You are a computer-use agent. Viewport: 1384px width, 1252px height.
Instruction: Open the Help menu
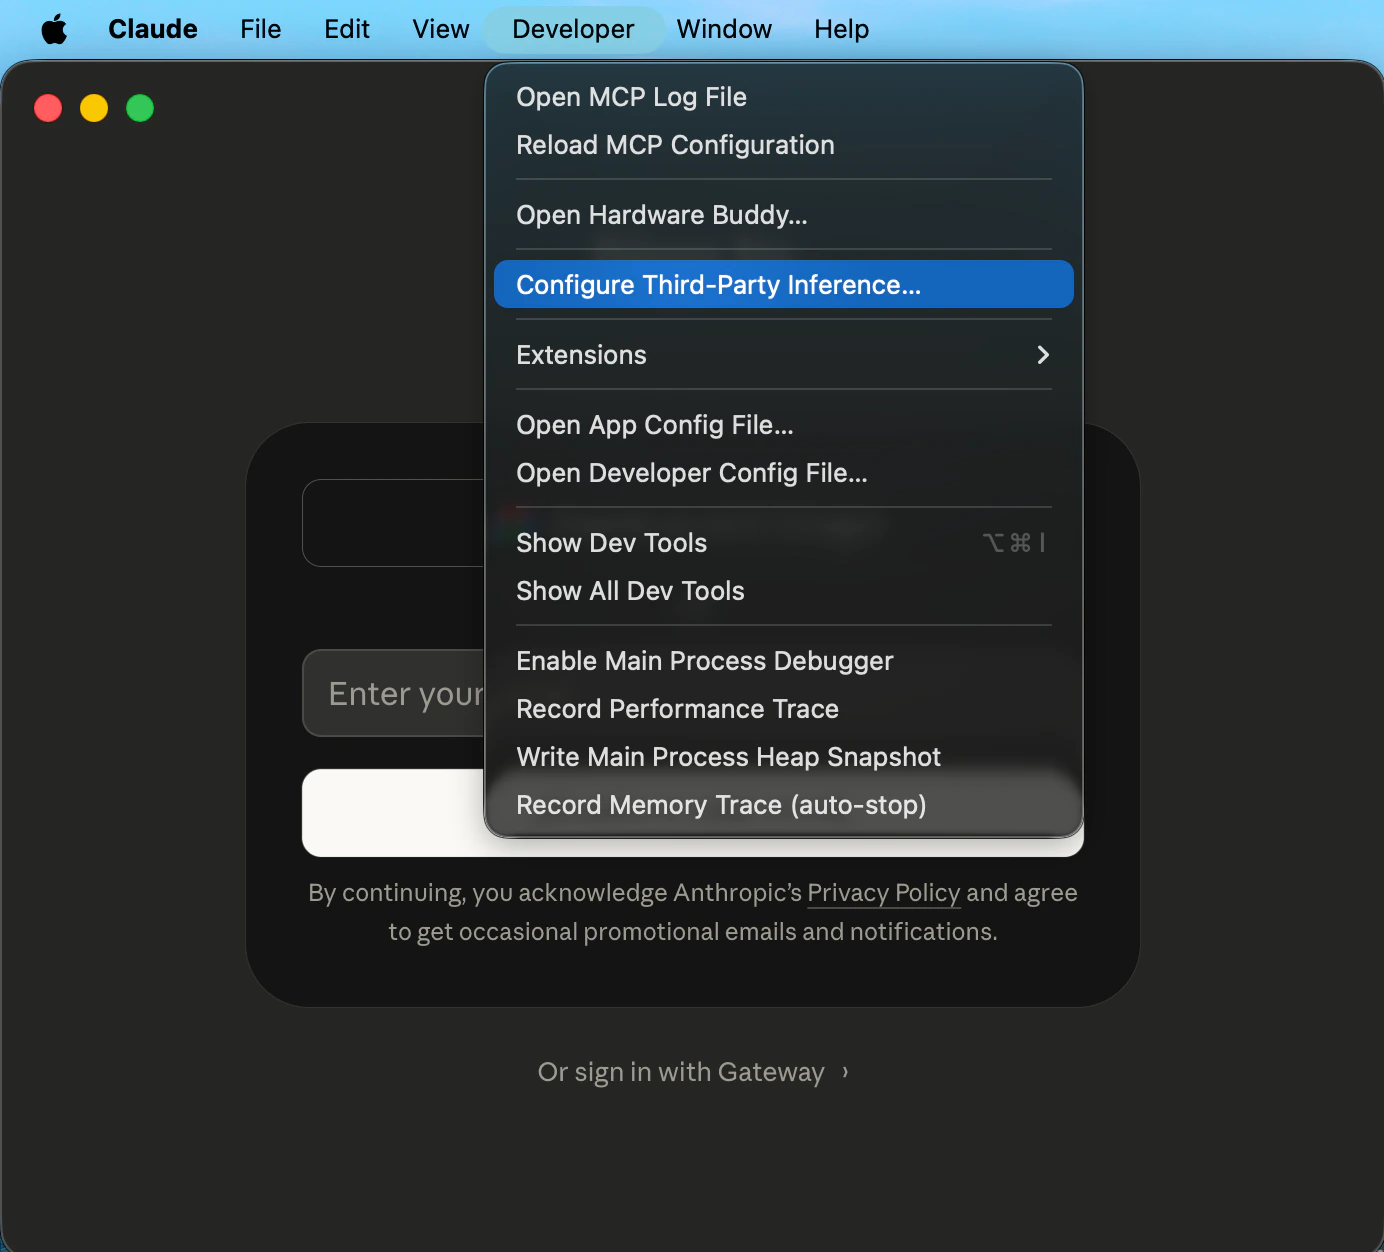tap(841, 29)
